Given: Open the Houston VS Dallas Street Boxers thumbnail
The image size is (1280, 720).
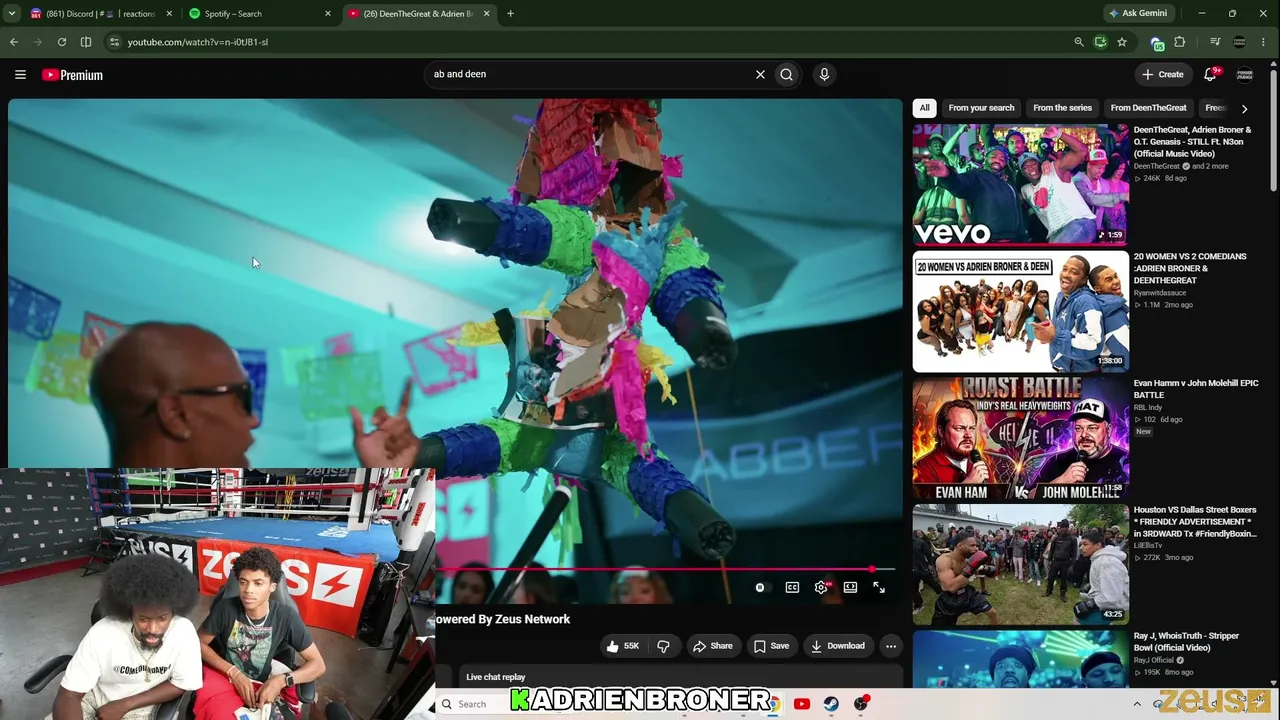Looking at the screenshot, I should [1020, 564].
